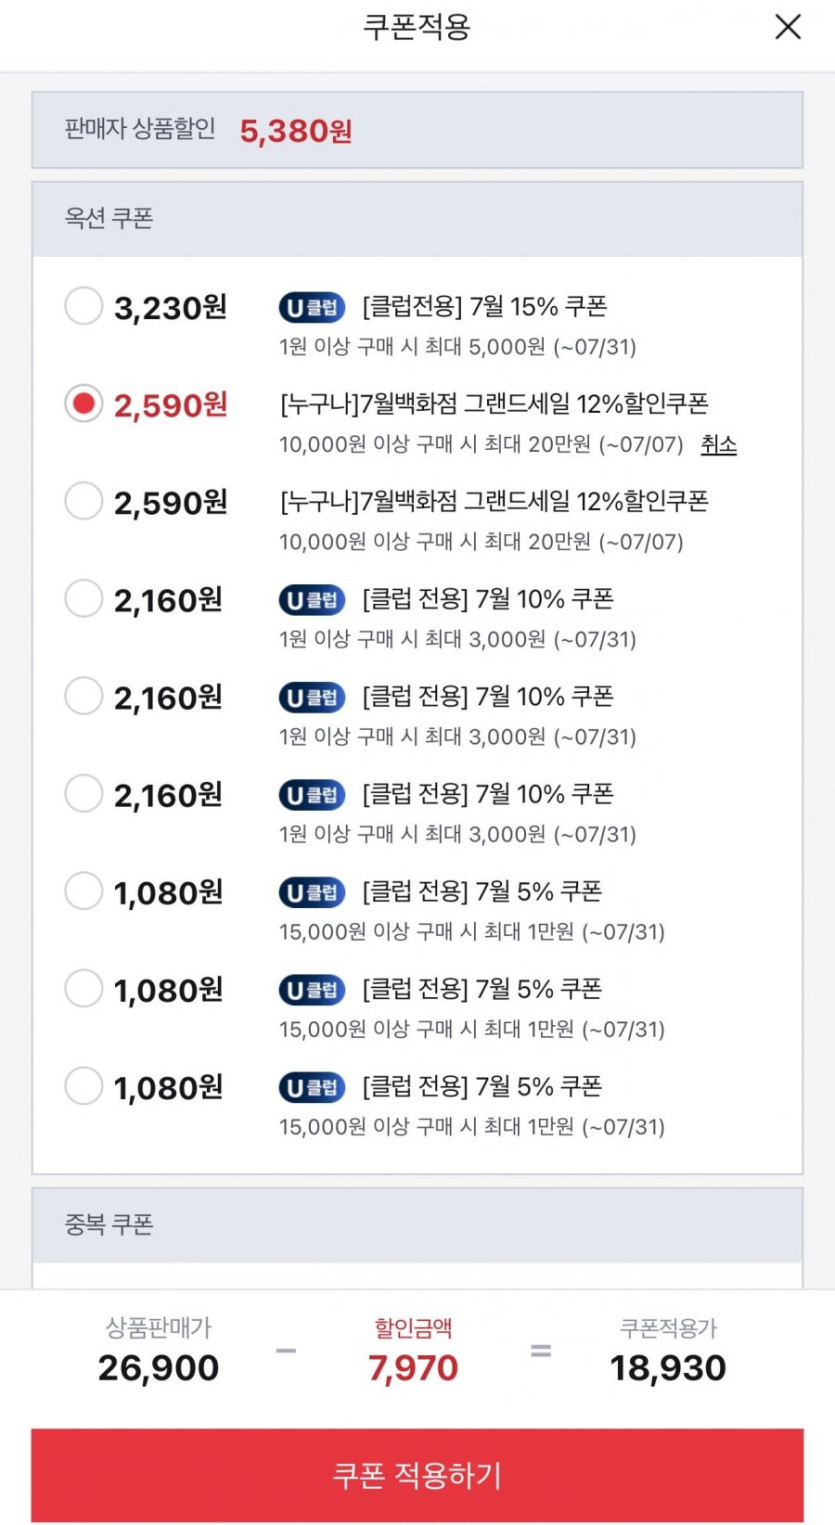The image size is (835, 1525).
Task: Tap the U클럽 badge on first 5% coupon
Action: (x=311, y=892)
